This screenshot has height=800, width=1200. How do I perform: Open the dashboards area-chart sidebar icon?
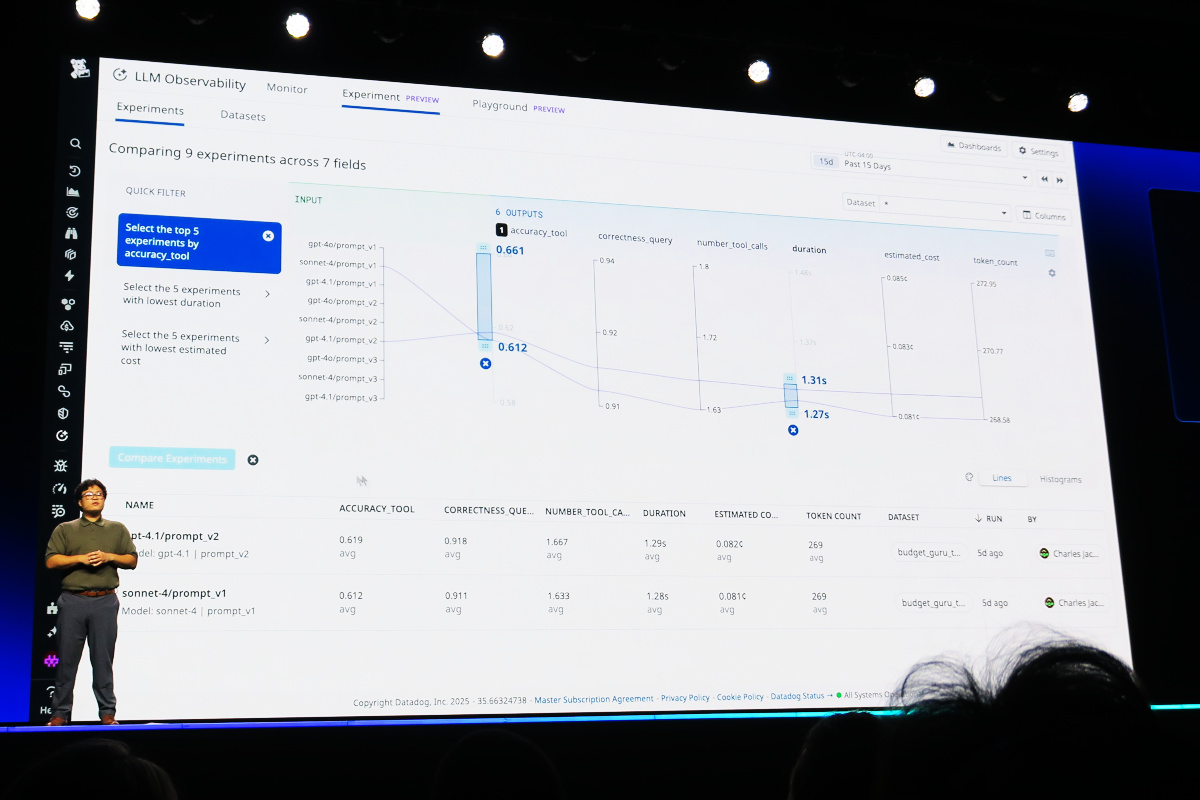73,192
